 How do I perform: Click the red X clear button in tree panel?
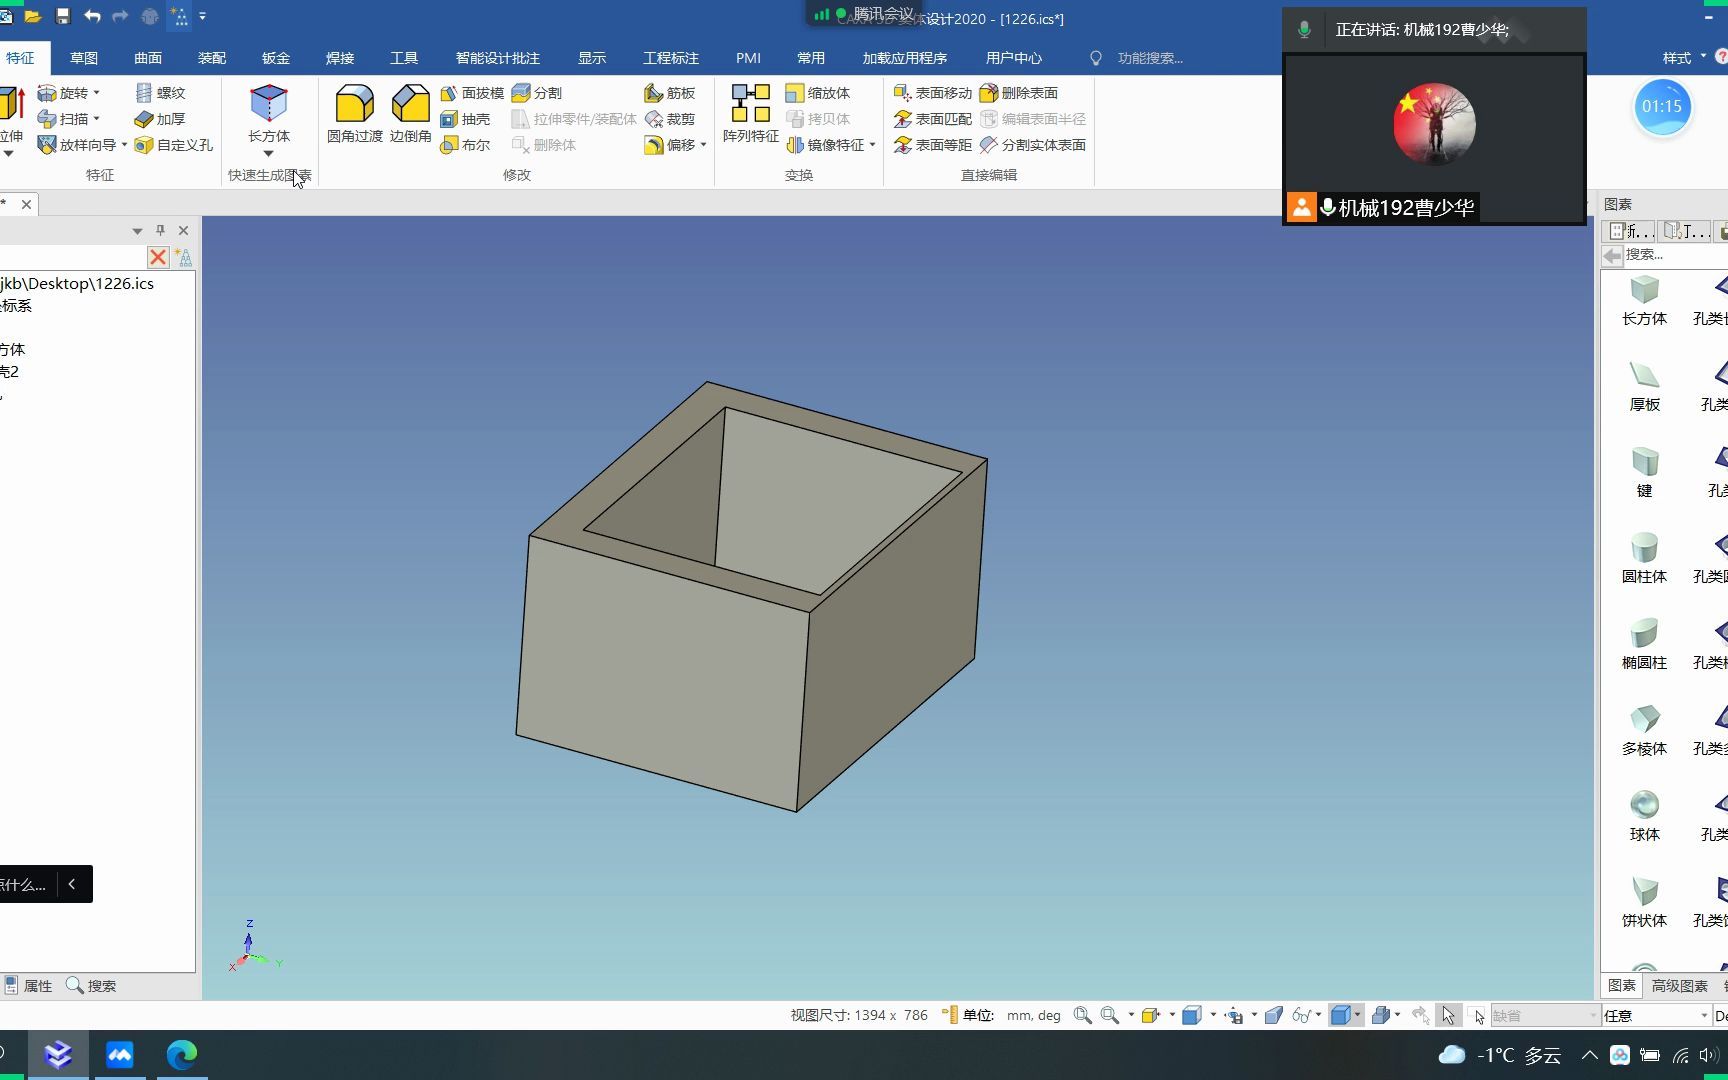pyautogui.click(x=158, y=257)
